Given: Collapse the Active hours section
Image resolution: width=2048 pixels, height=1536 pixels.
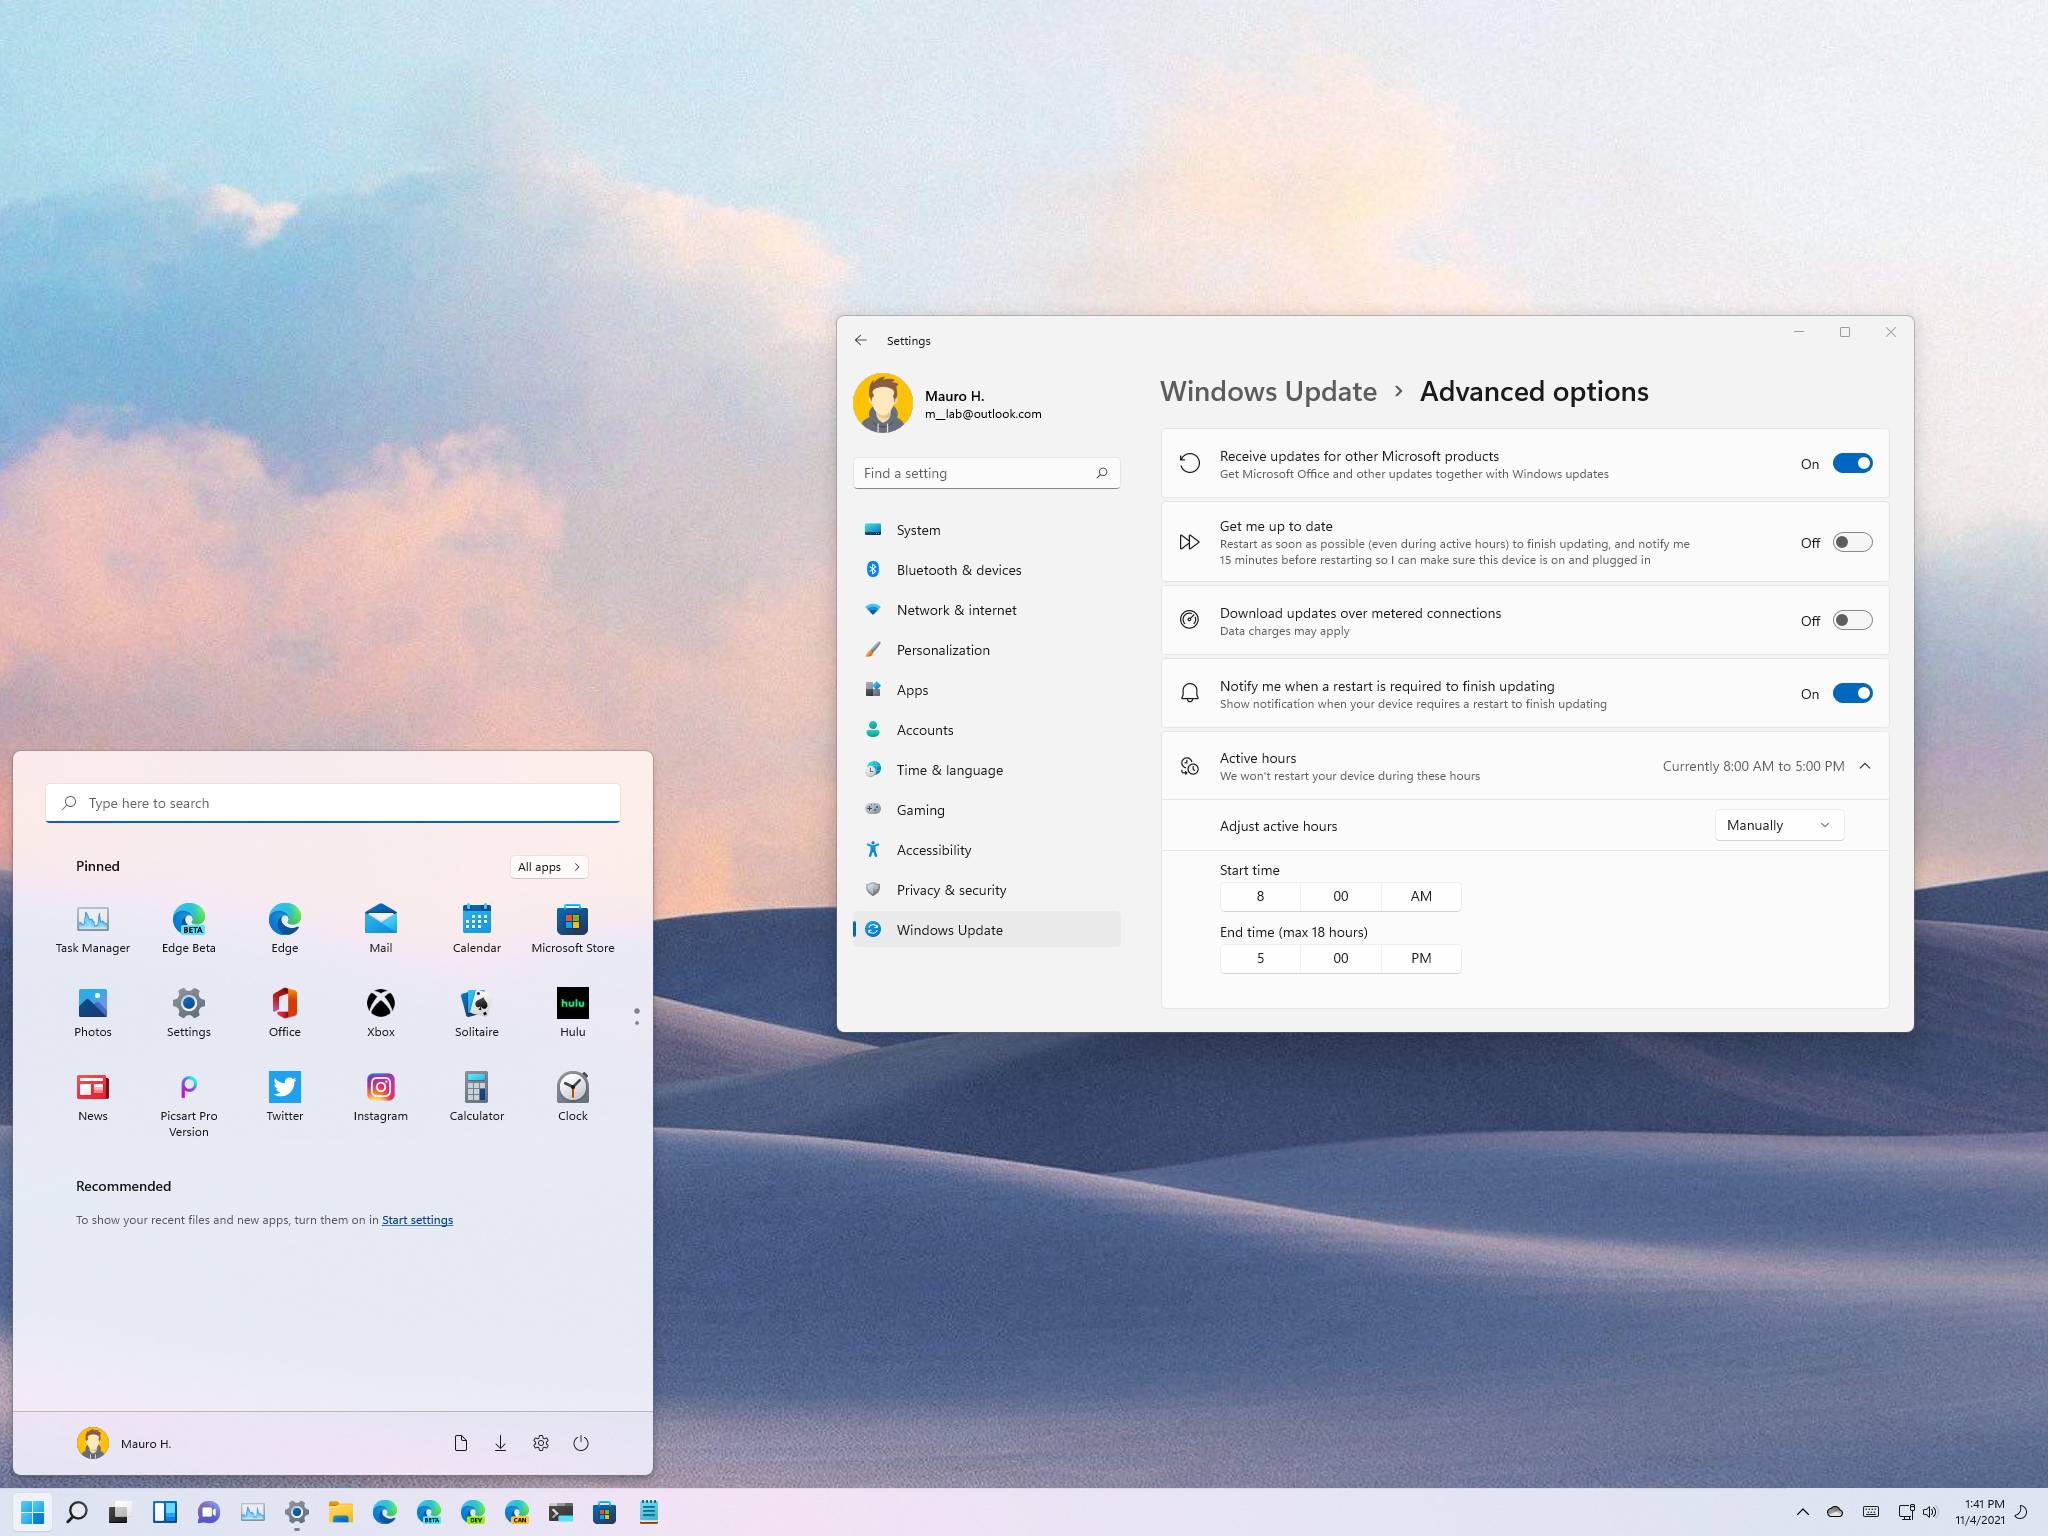Looking at the screenshot, I should pyautogui.click(x=1865, y=766).
